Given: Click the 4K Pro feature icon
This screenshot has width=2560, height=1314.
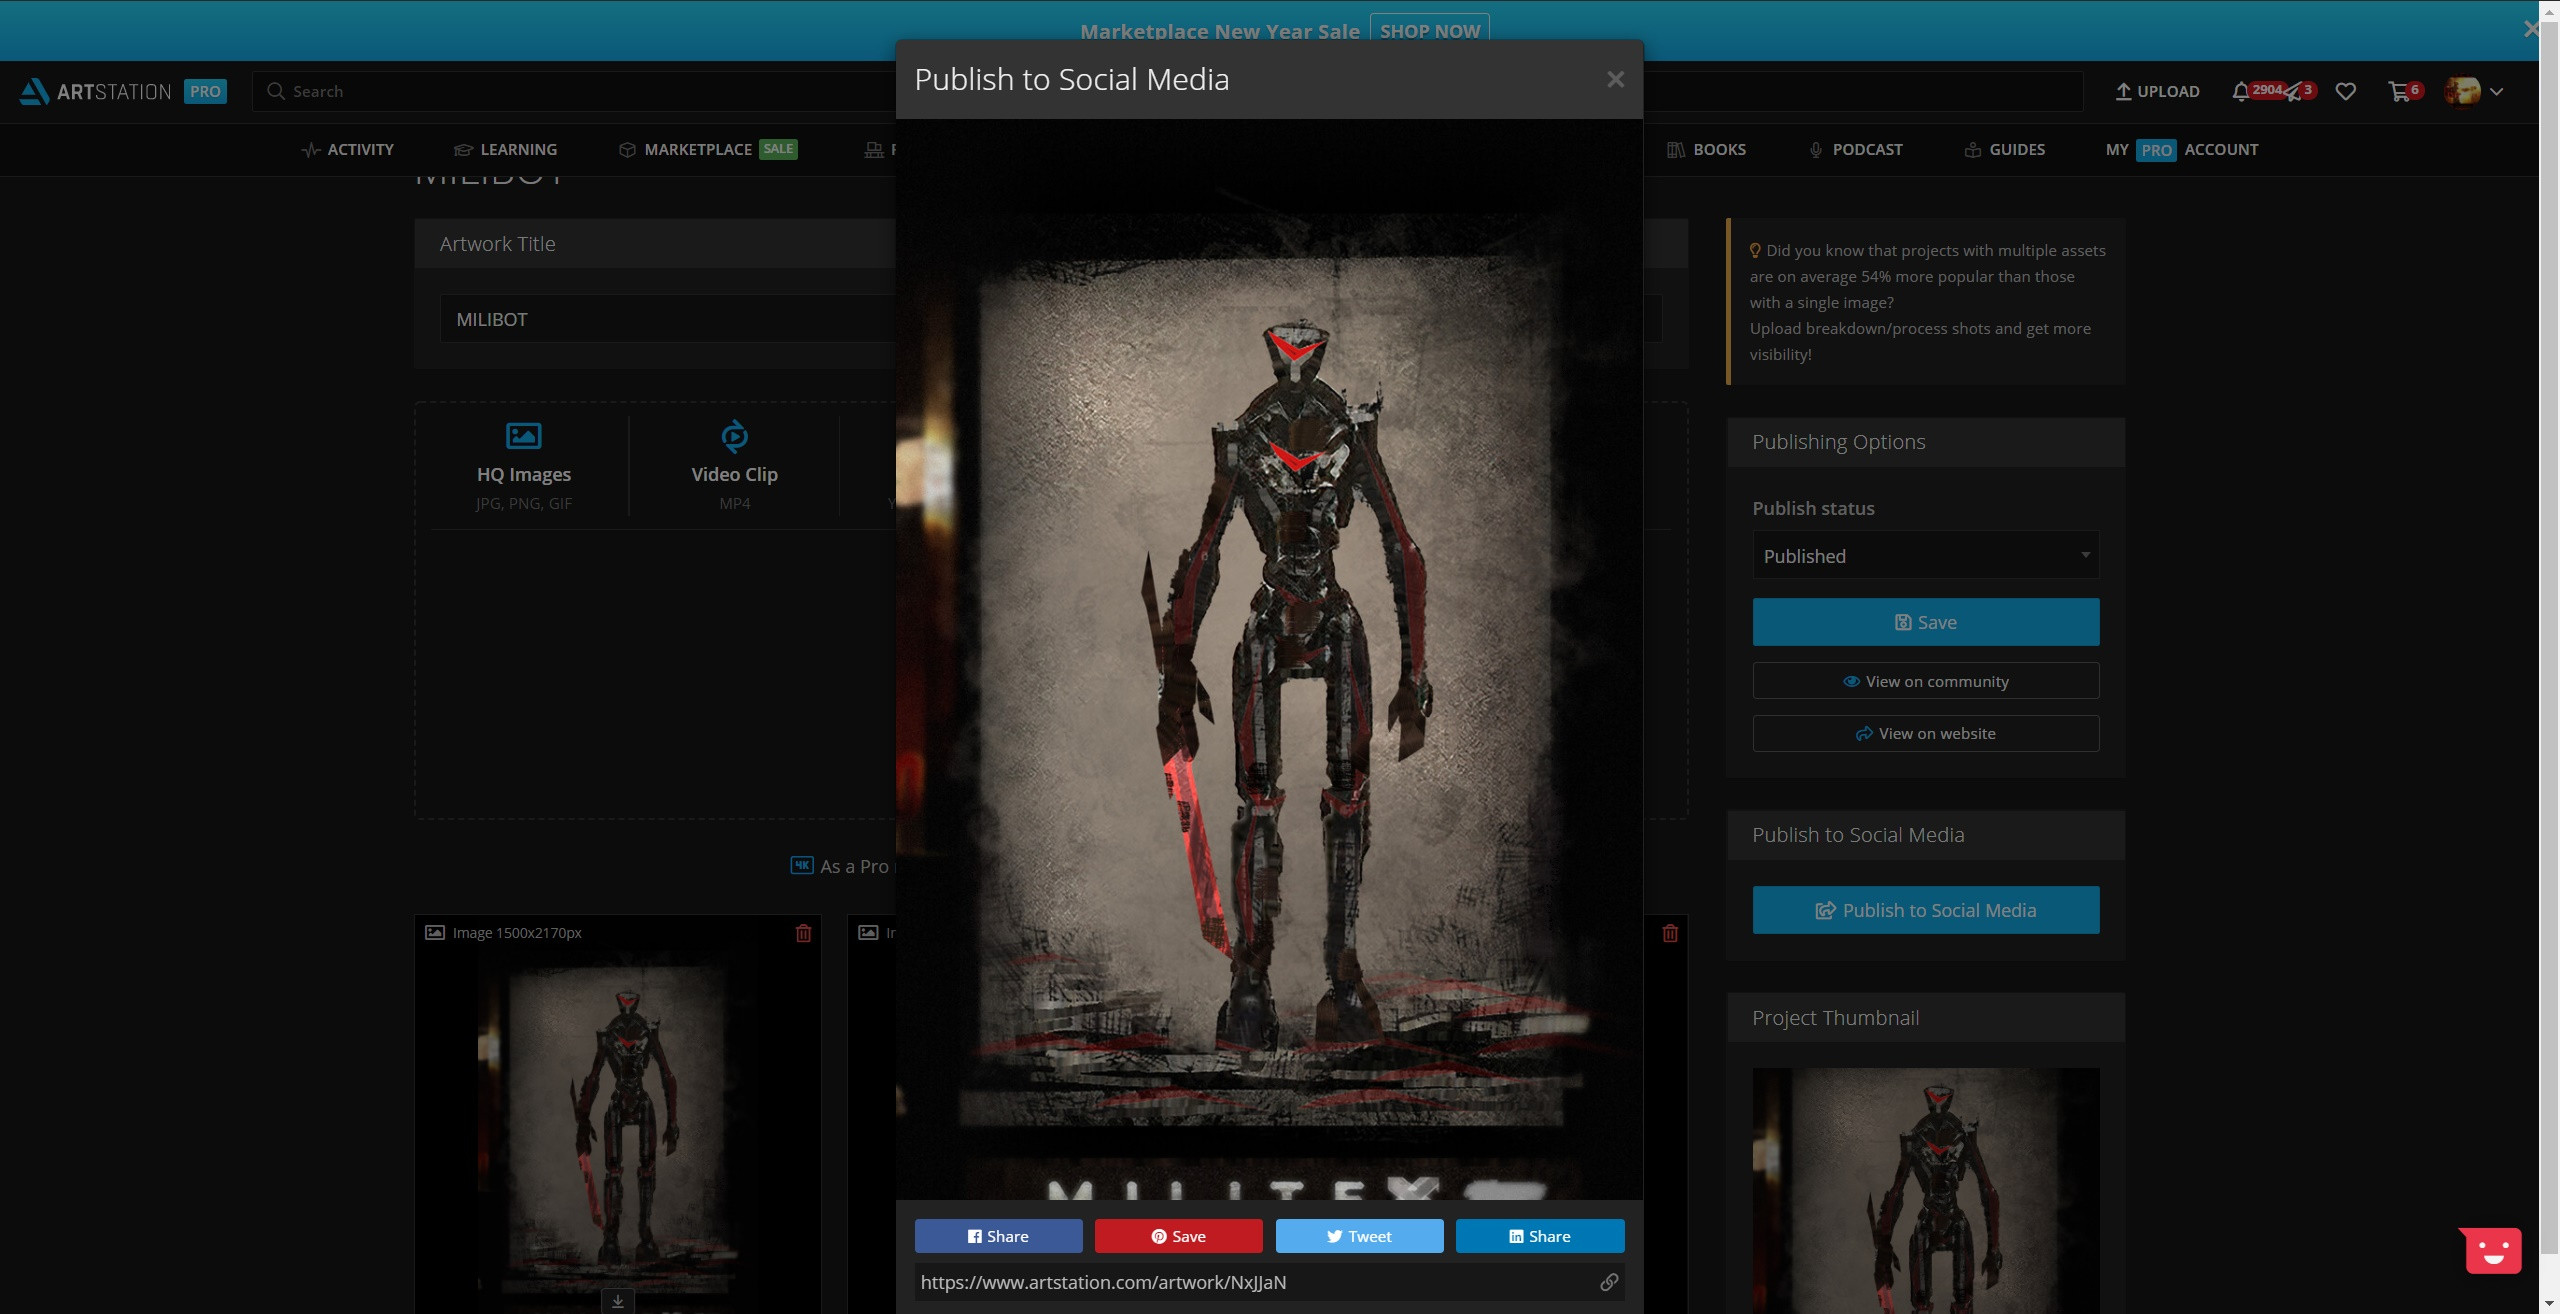Looking at the screenshot, I should [802, 865].
